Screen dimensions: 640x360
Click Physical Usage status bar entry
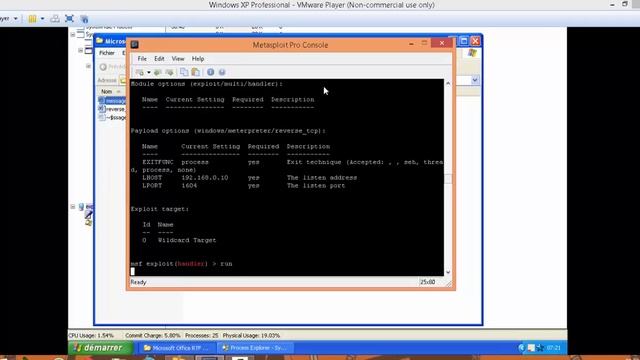coord(251,336)
